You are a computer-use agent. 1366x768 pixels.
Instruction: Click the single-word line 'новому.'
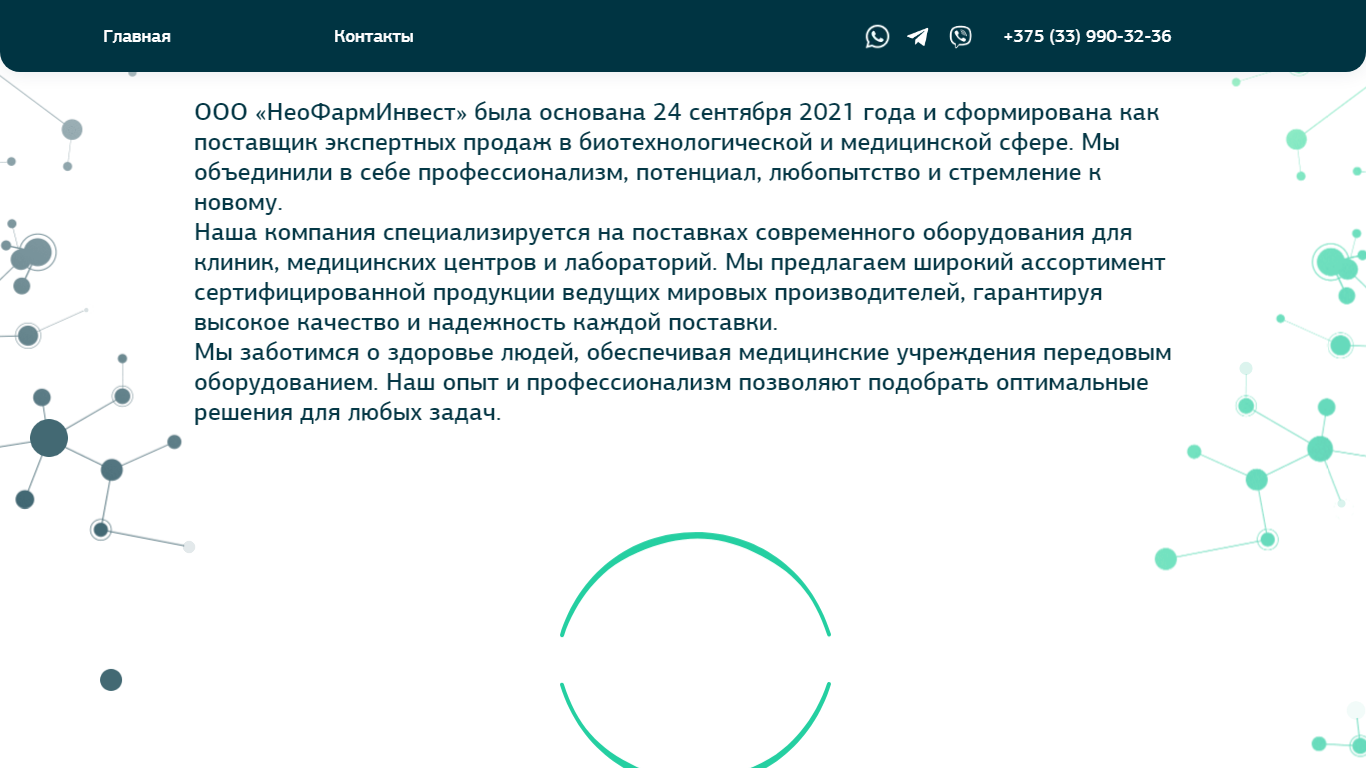[238, 203]
